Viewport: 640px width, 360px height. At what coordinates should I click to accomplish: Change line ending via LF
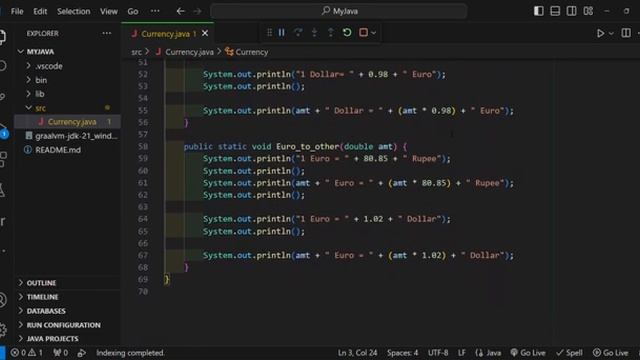pos(461,353)
